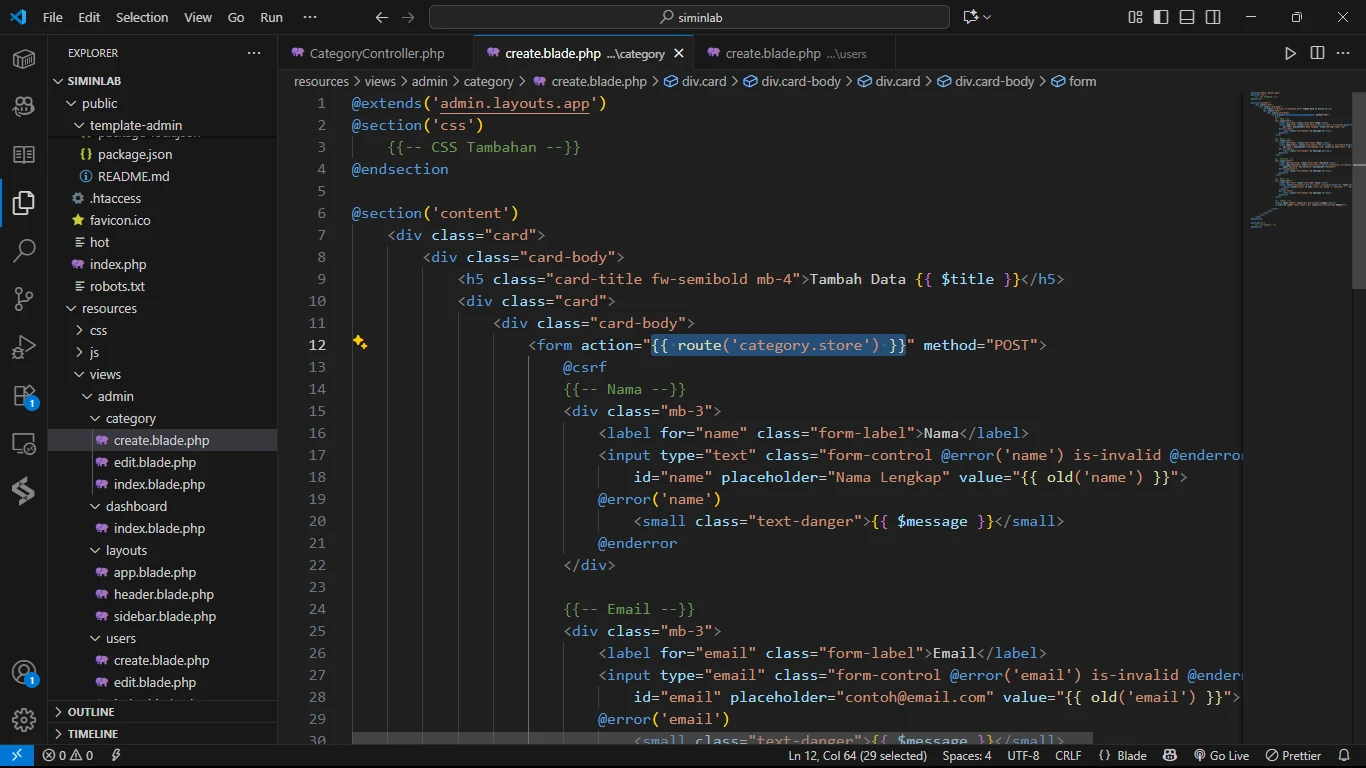Click the siminlab command search box
Image resolution: width=1366 pixels, height=768 pixels.
point(689,17)
